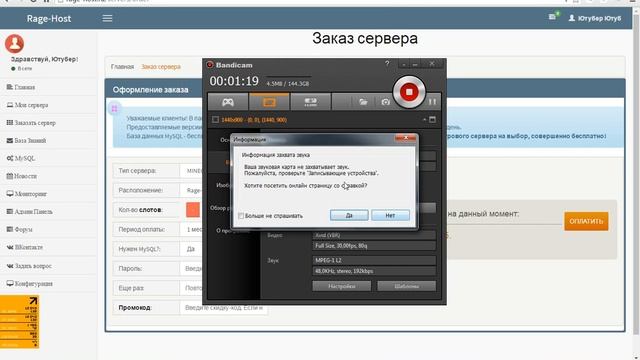Open the "Нужен MySQL?" dropdown

pyautogui.click(x=191, y=249)
